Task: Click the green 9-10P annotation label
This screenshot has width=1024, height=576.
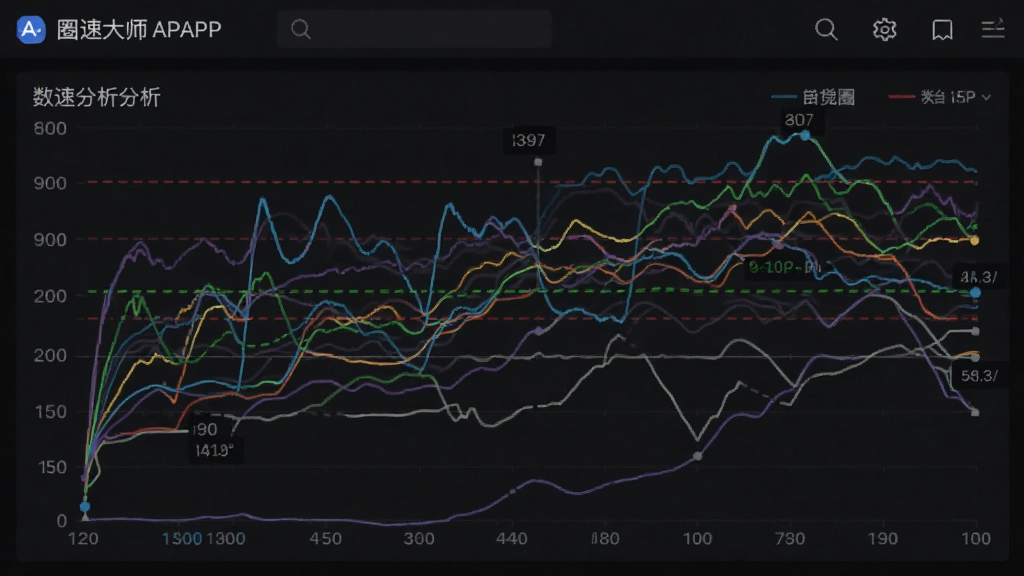Action: pos(784,268)
